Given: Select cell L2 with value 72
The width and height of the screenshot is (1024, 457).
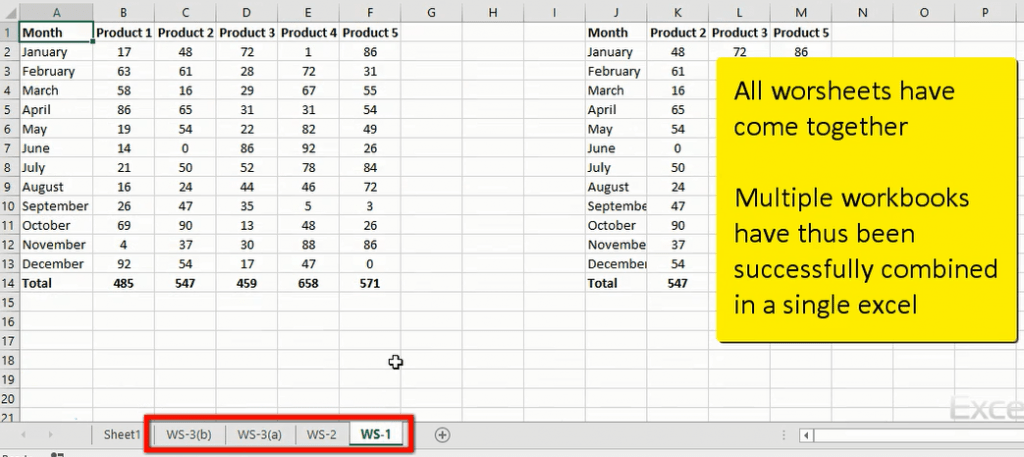Looking at the screenshot, I should [x=739, y=52].
